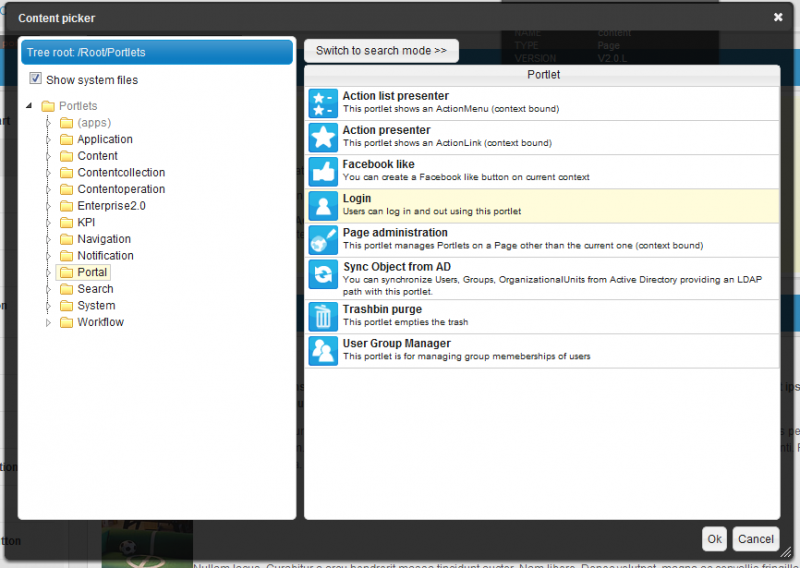Expand the System folder node arrow
This screenshot has width=800, height=568.
click(48, 306)
